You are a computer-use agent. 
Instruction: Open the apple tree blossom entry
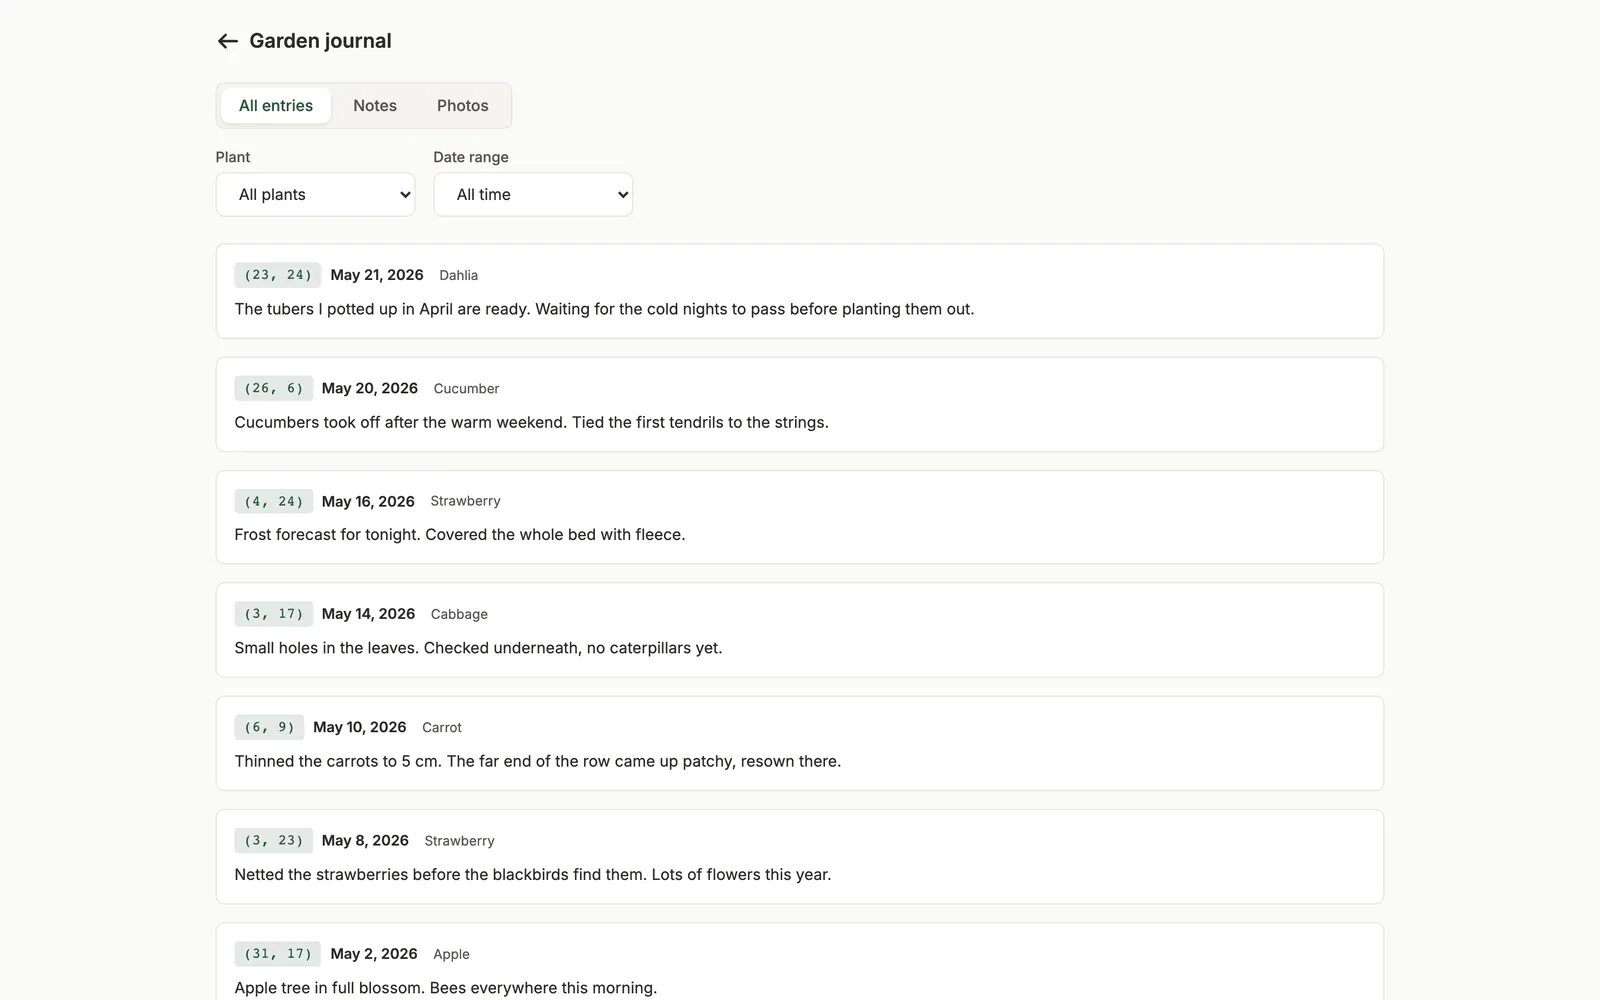[800, 962]
